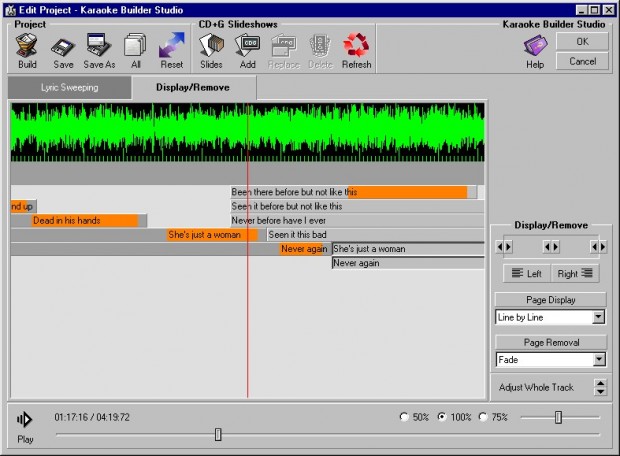
Task: Align lyrics with the Left button
Action: (x=527, y=273)
